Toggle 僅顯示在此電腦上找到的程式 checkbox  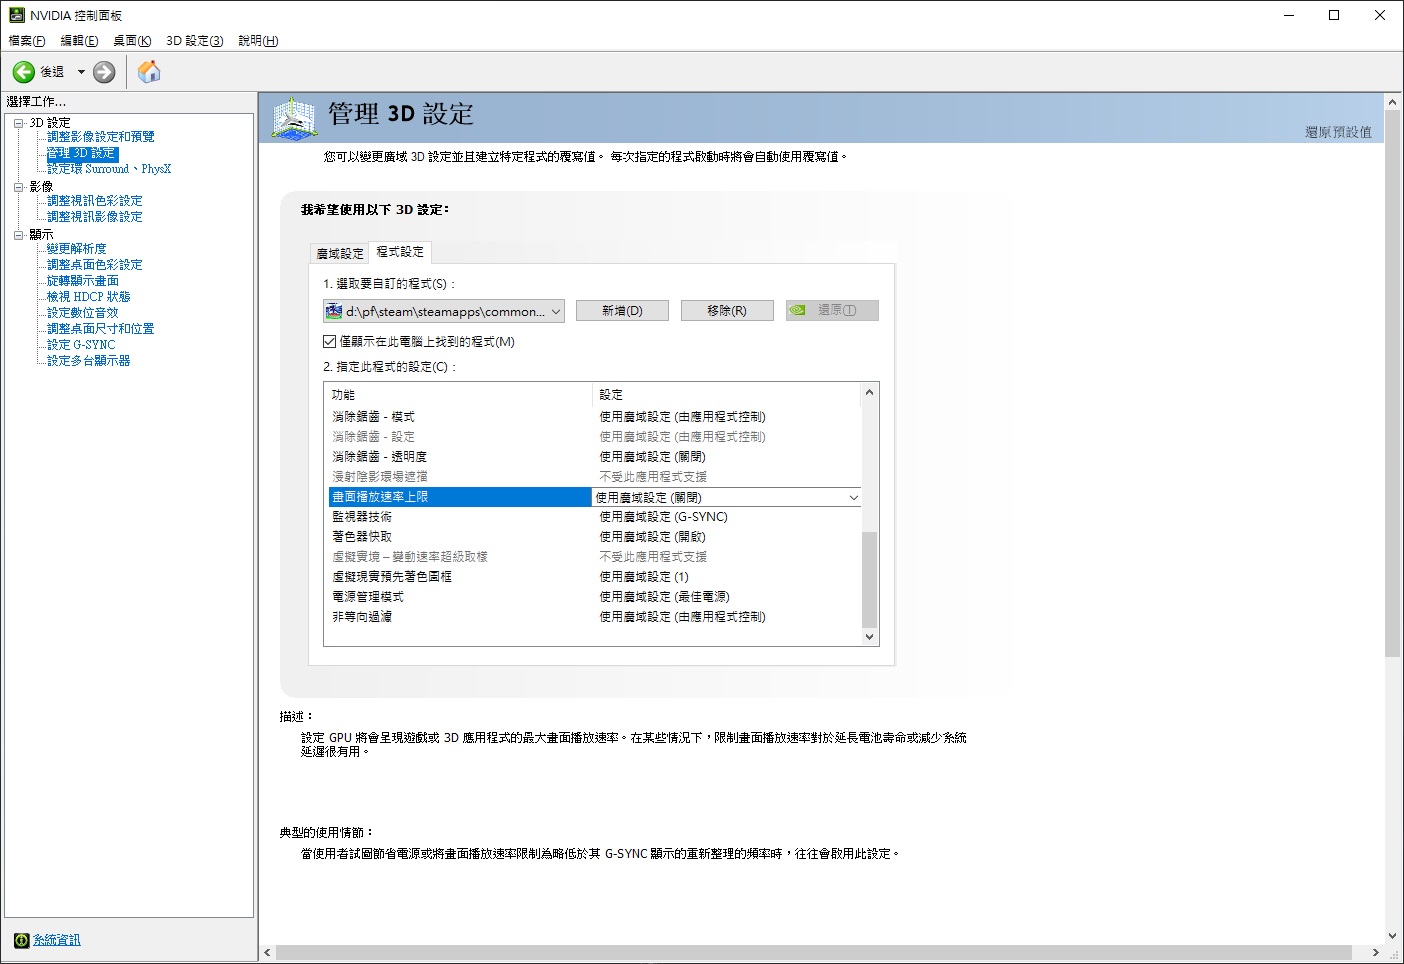click(330, 341)
